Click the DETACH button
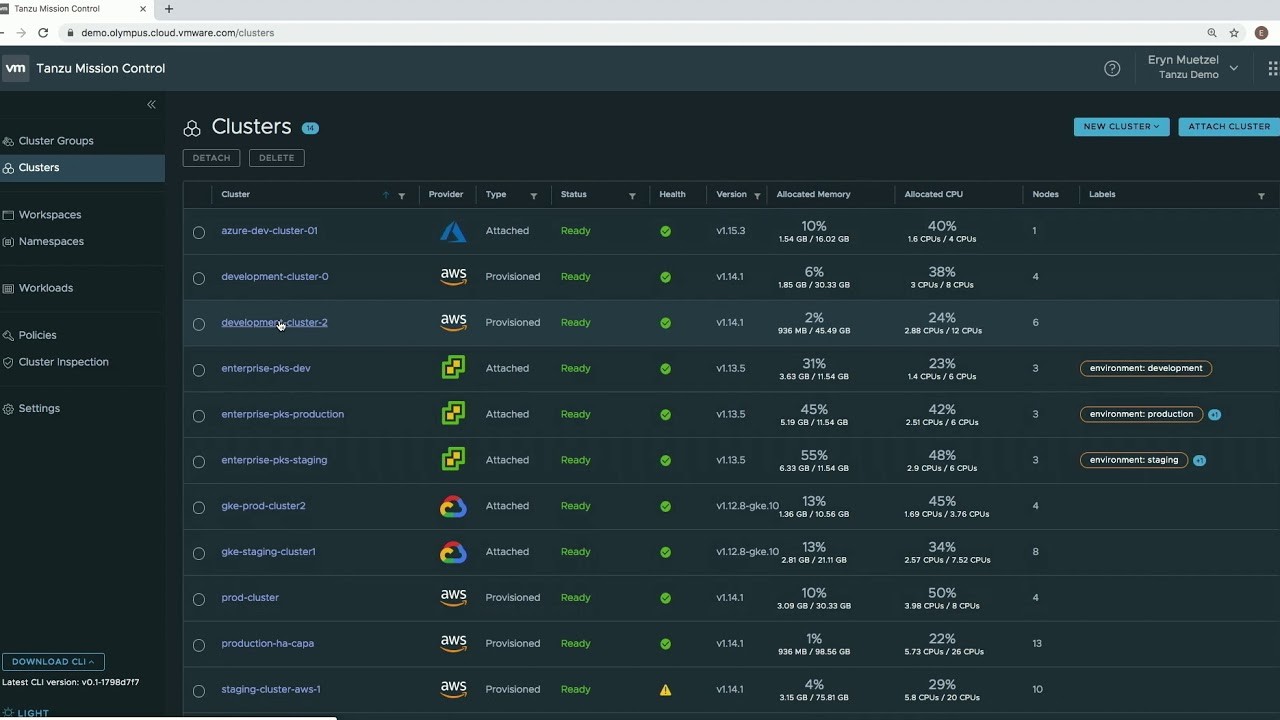The height and width of the screenshot is (720, 1280). 211,158
